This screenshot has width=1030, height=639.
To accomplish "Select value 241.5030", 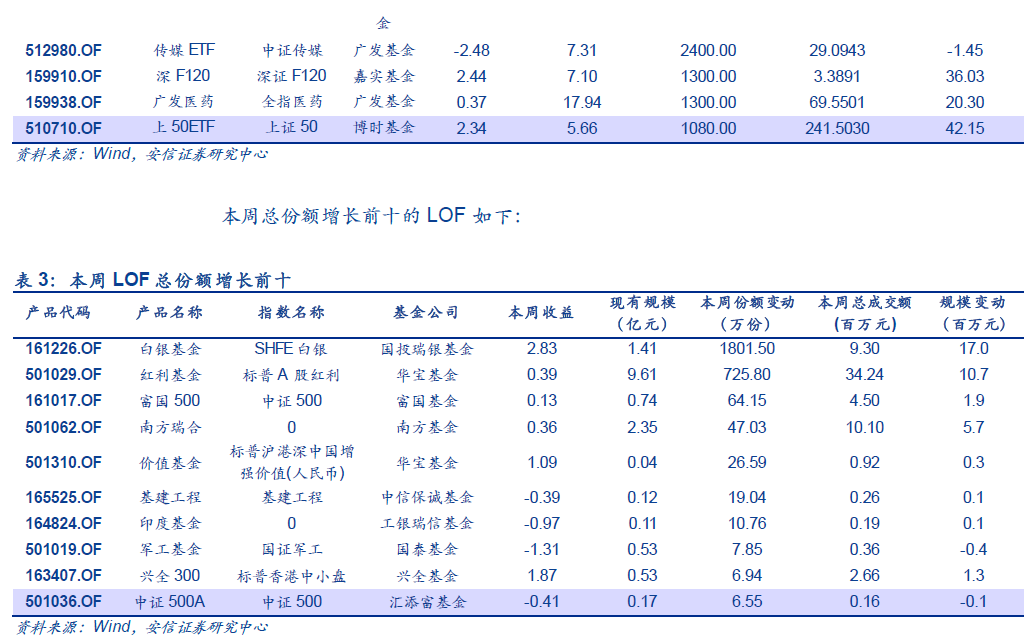I will click(838, 129).
